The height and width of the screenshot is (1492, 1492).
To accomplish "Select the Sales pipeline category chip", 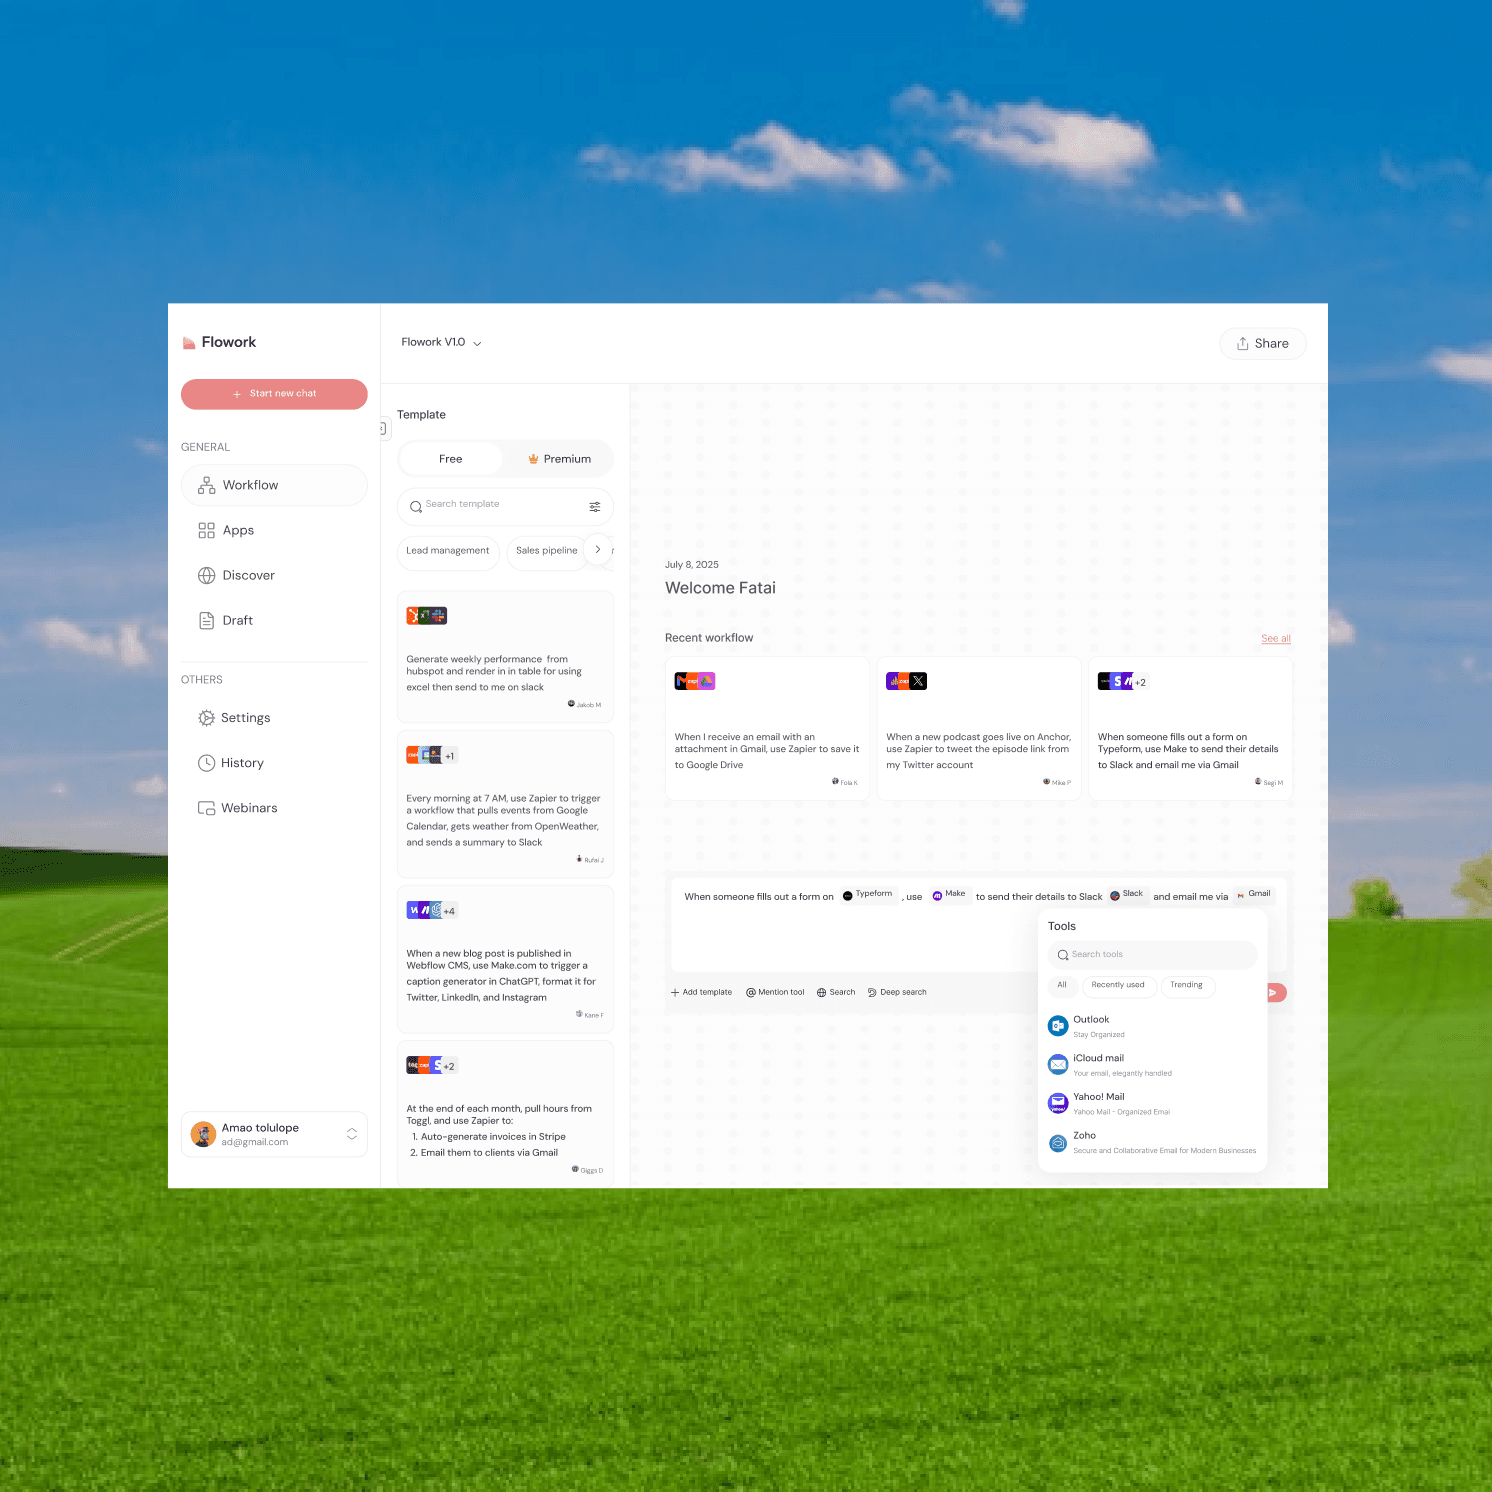I will [x=547, y=551].
